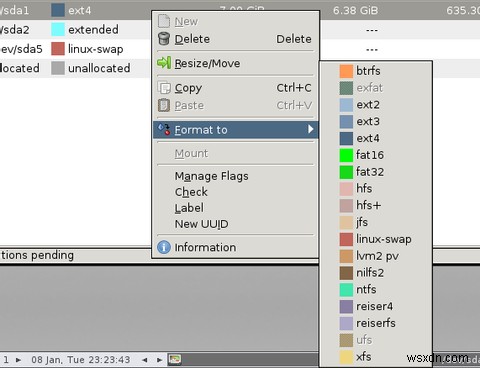Click the right arrow beside terminal icon
480x368 pixels.
[x=159, y=360]
